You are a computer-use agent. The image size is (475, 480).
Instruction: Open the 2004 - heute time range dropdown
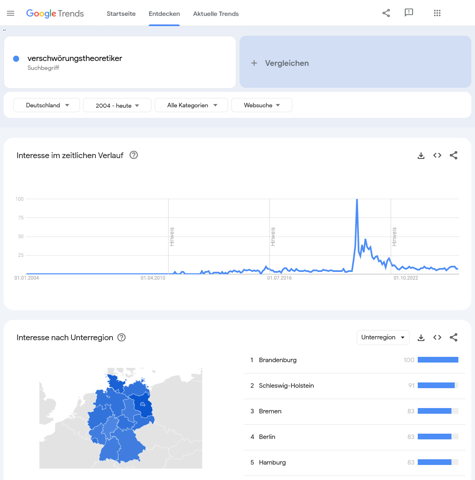[x=117, y=105]
